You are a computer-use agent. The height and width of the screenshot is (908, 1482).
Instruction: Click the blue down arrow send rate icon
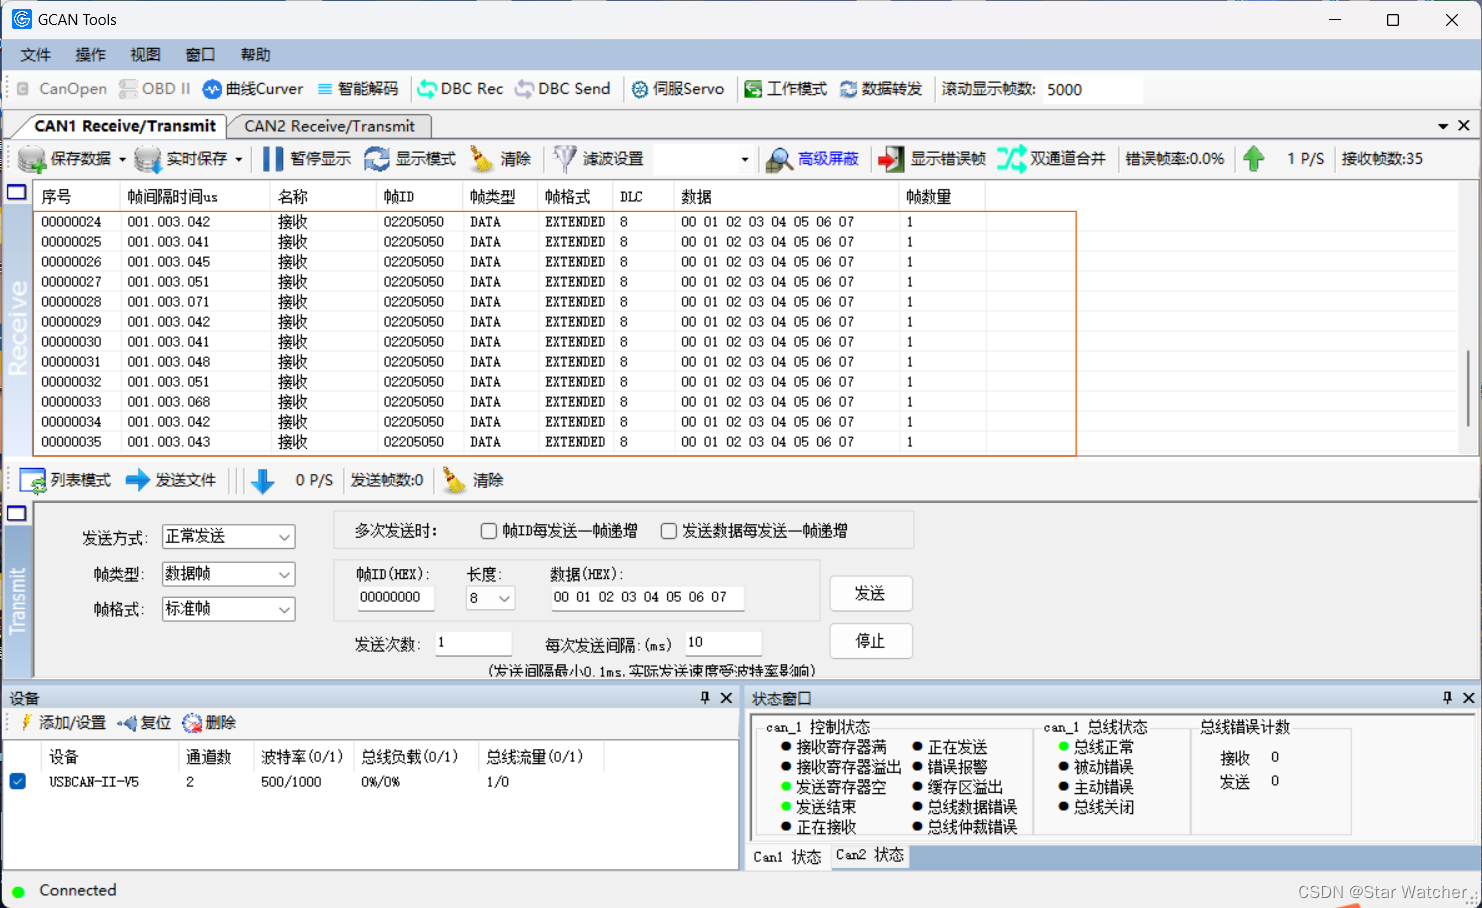pos(263,481)
